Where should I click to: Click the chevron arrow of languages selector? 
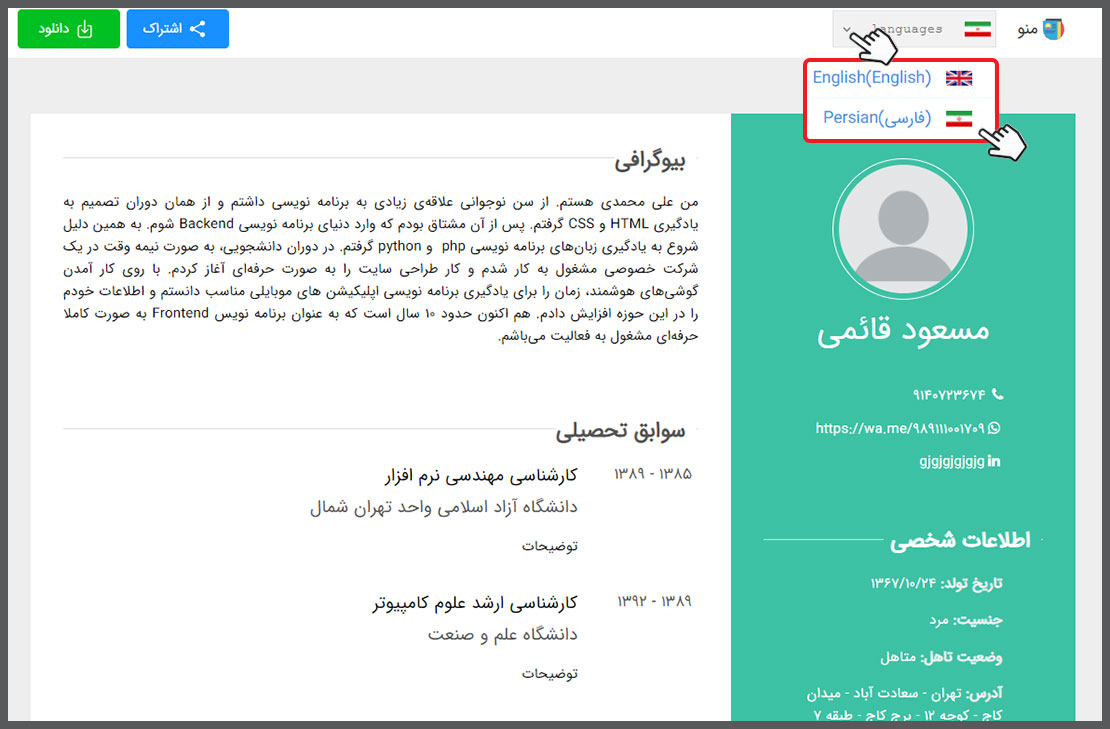pos(848,29)
